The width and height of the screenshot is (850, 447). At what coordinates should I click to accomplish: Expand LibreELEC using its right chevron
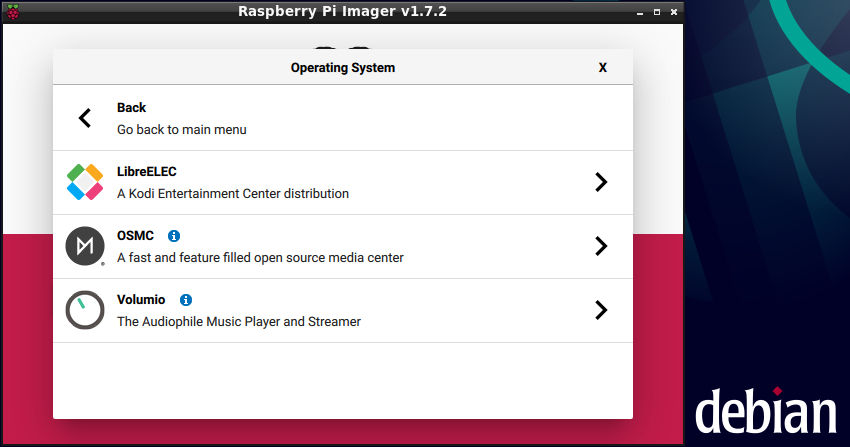pyautogui.click(x=600, y=182)
